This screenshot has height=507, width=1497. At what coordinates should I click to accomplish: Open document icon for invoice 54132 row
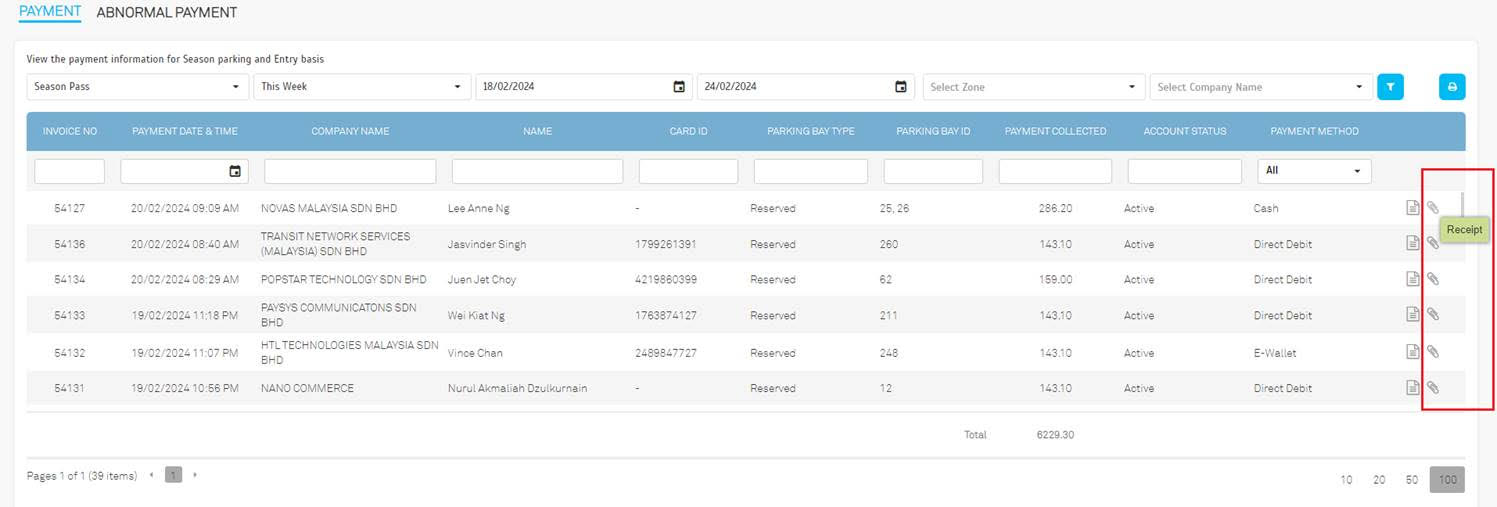1413,352
